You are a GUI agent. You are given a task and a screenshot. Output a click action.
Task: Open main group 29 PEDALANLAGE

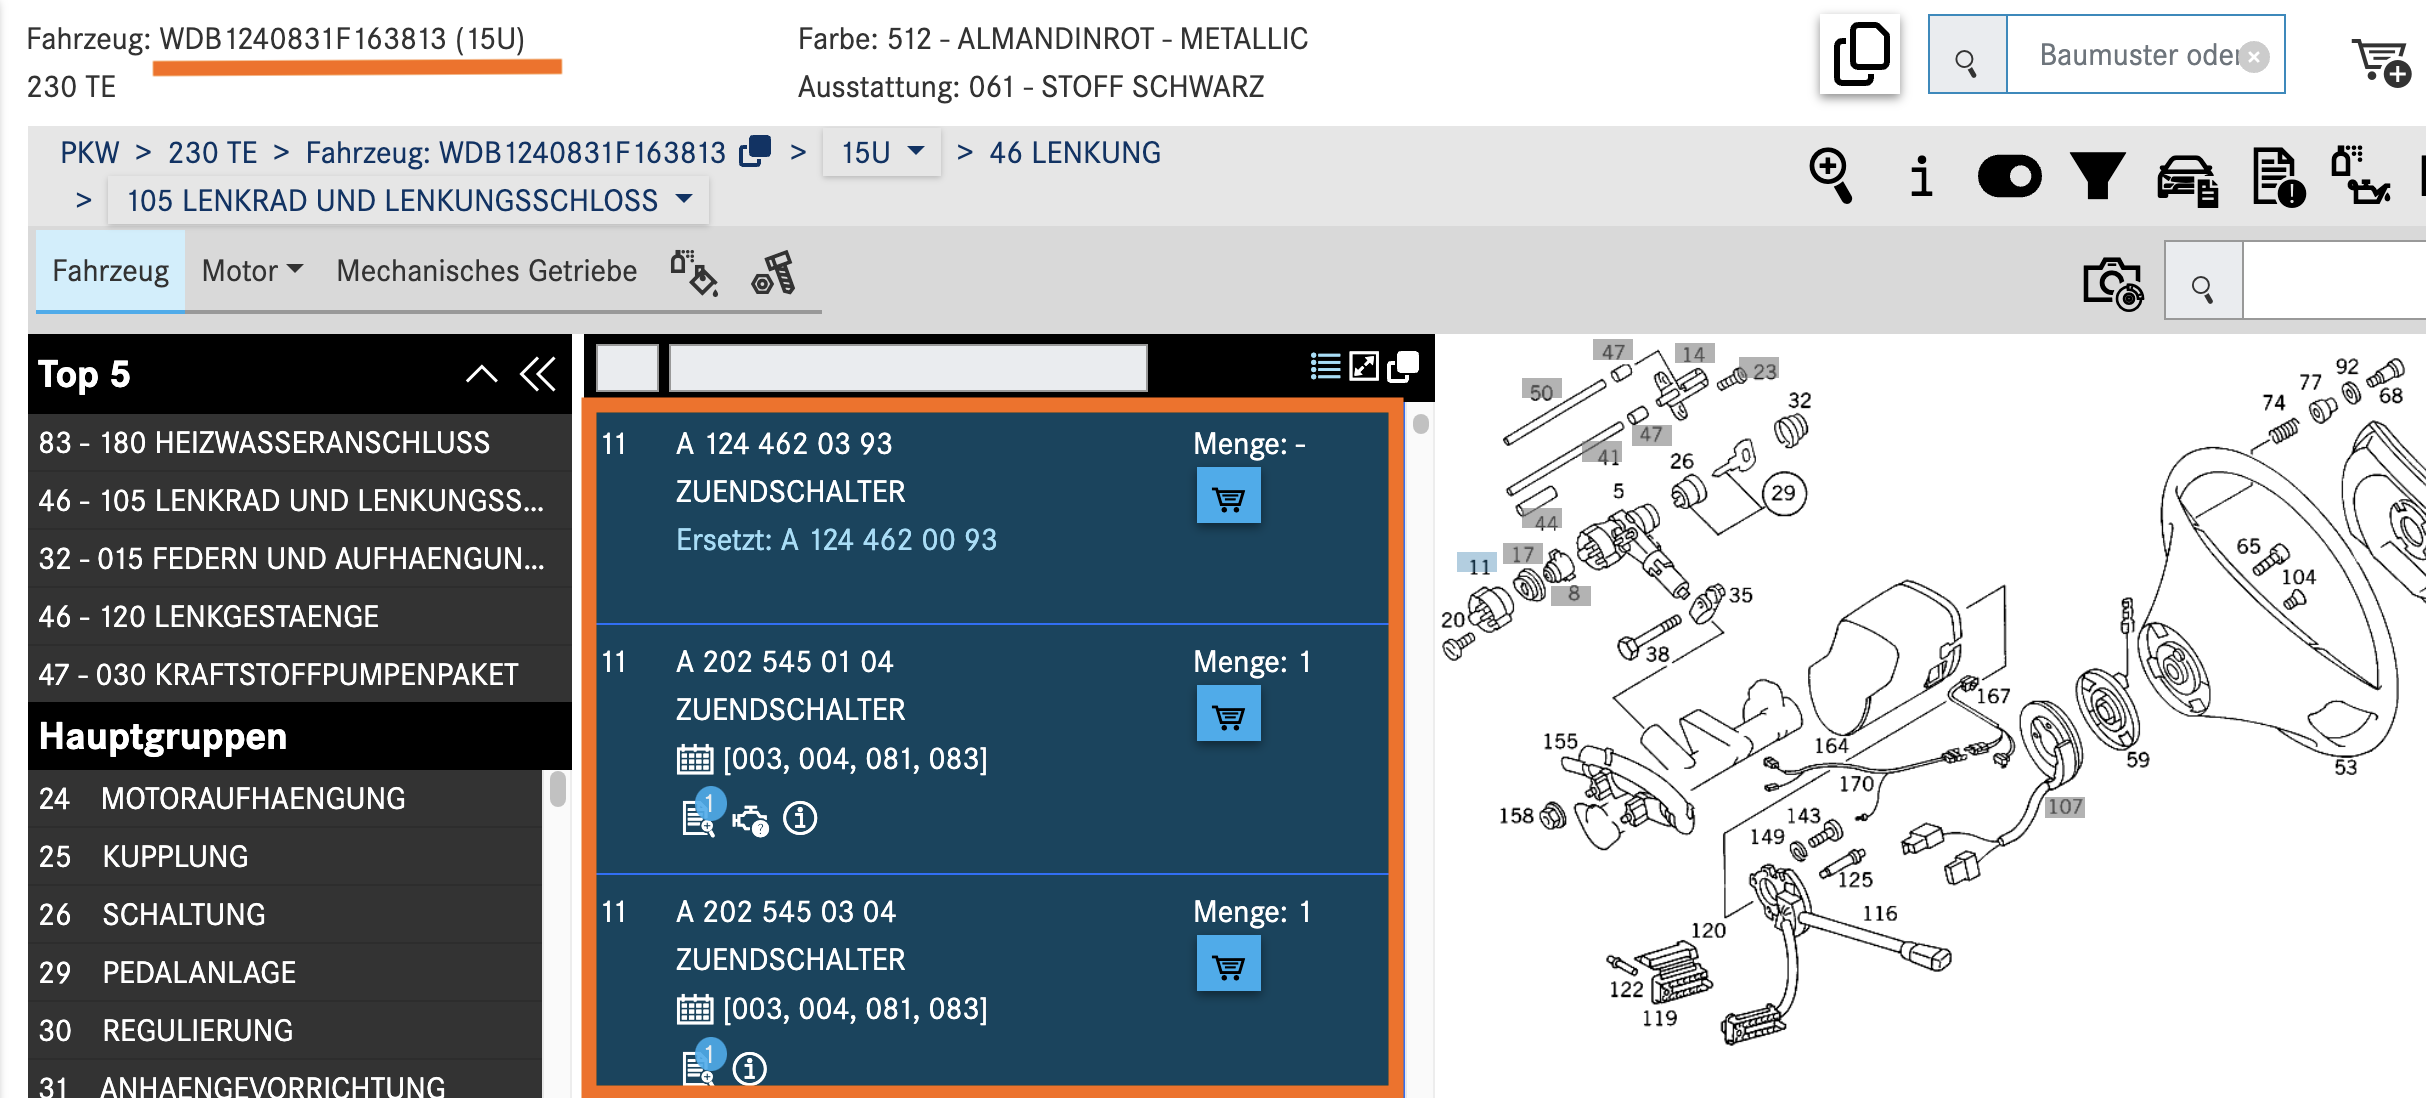pyautogui.click(x=285, y=972)
